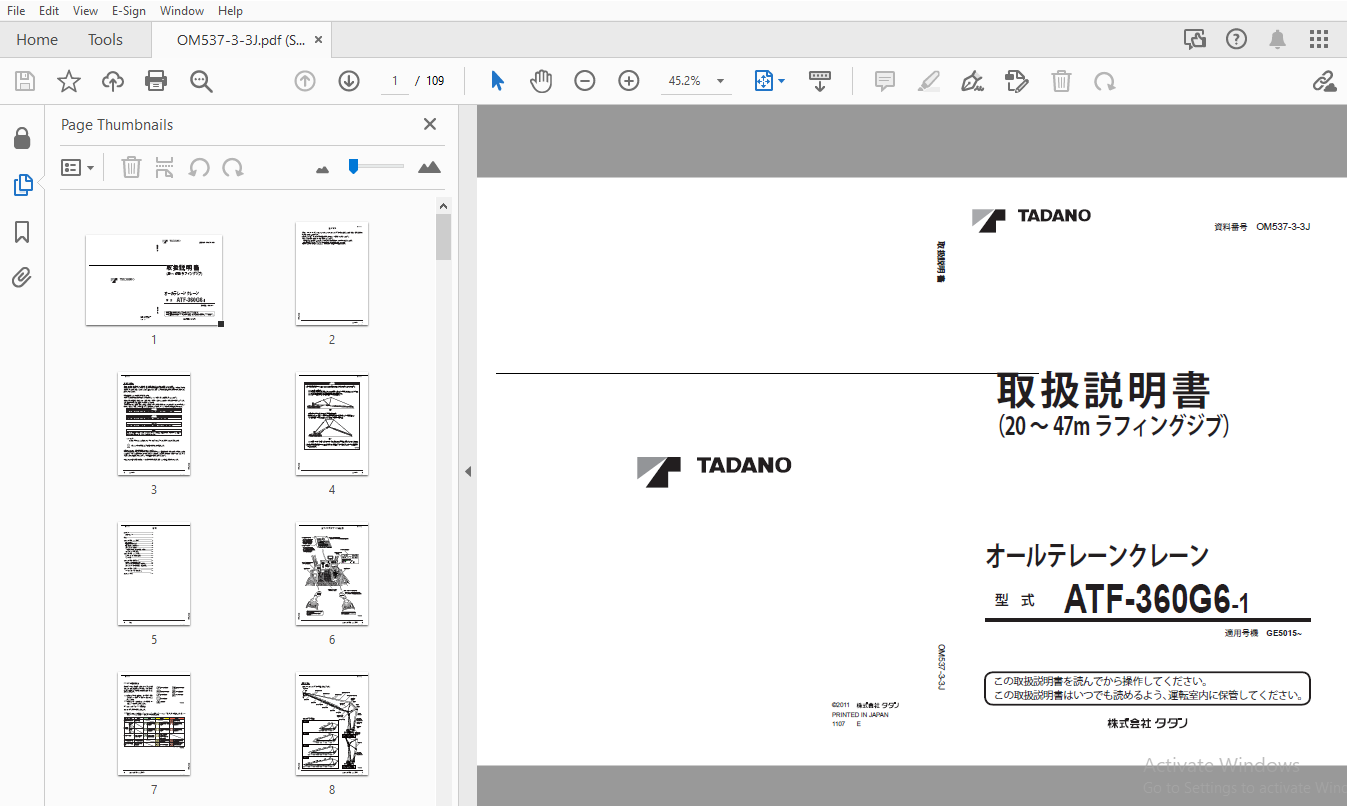Delete selected thumbnail pages
The height and width of the screenshot is (806, 1347).
tap(131, 167)
